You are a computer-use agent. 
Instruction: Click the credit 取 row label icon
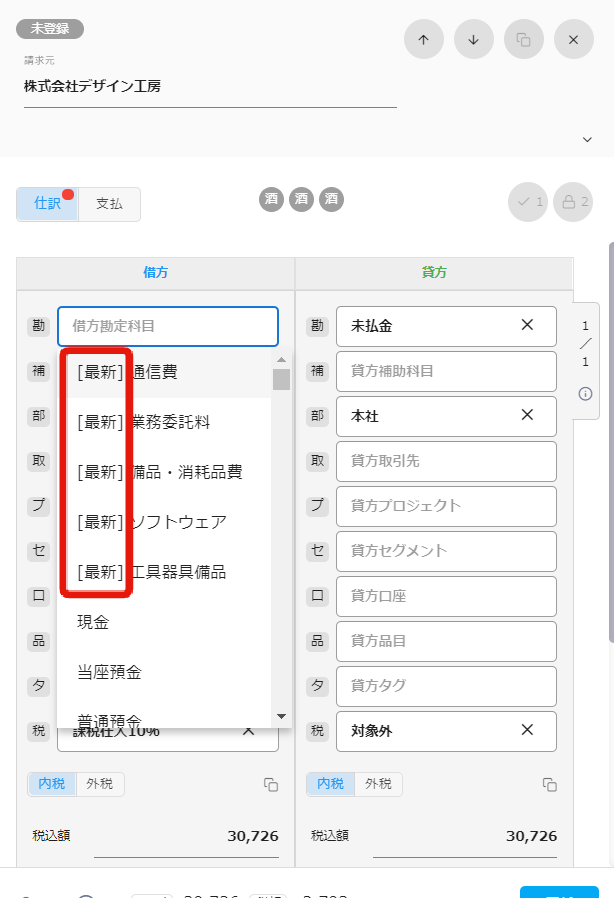317,461
